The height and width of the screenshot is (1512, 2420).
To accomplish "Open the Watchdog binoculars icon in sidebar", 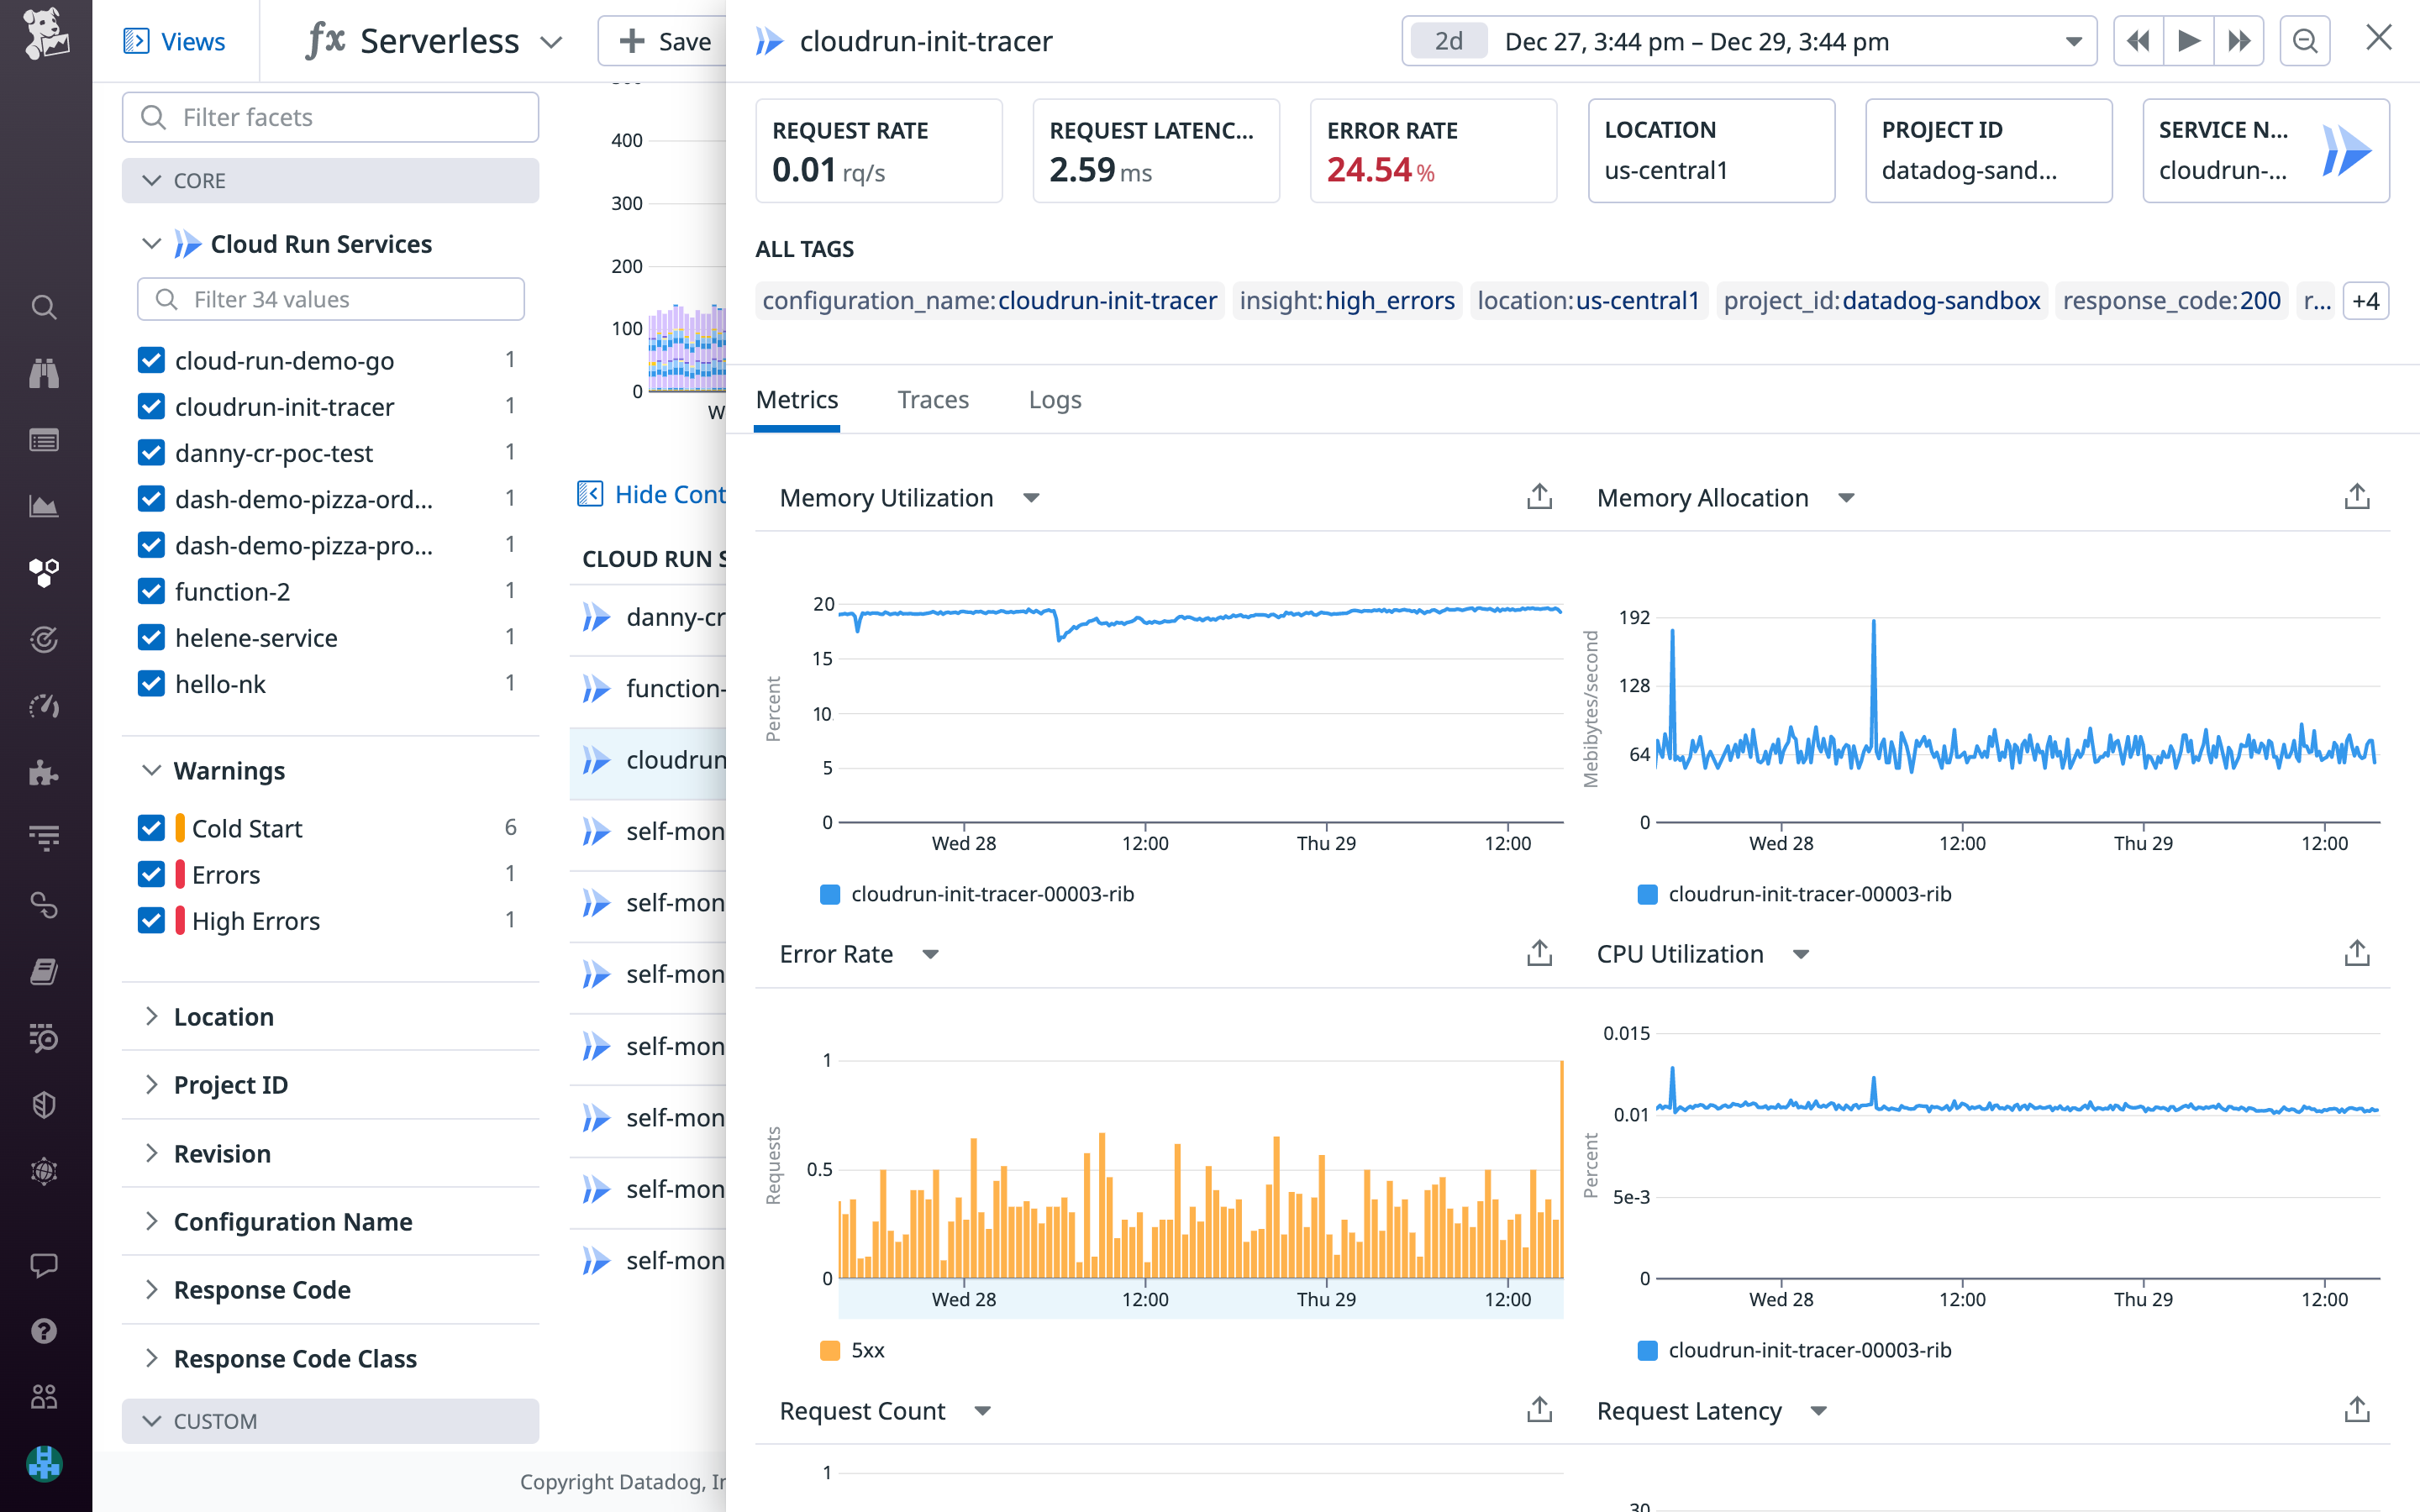I will (44, 373).
